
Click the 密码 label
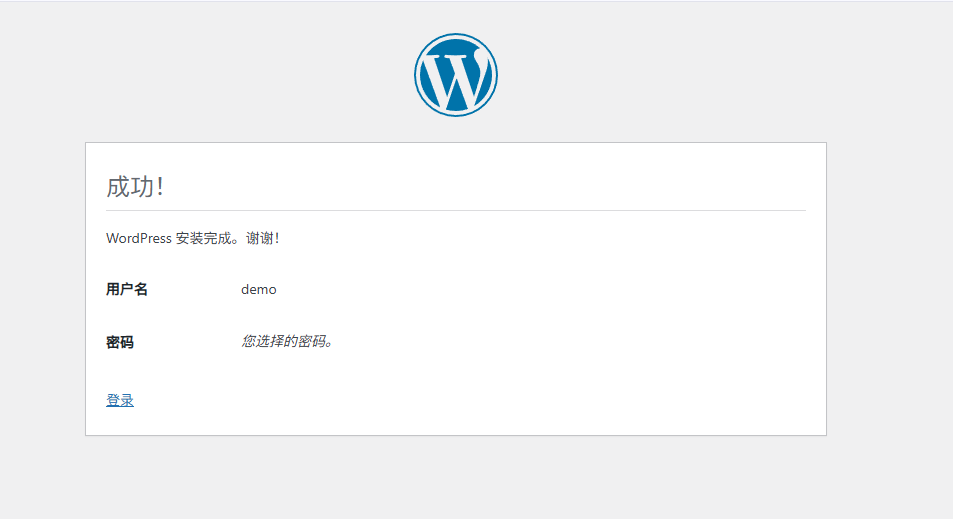pos(120,342)
